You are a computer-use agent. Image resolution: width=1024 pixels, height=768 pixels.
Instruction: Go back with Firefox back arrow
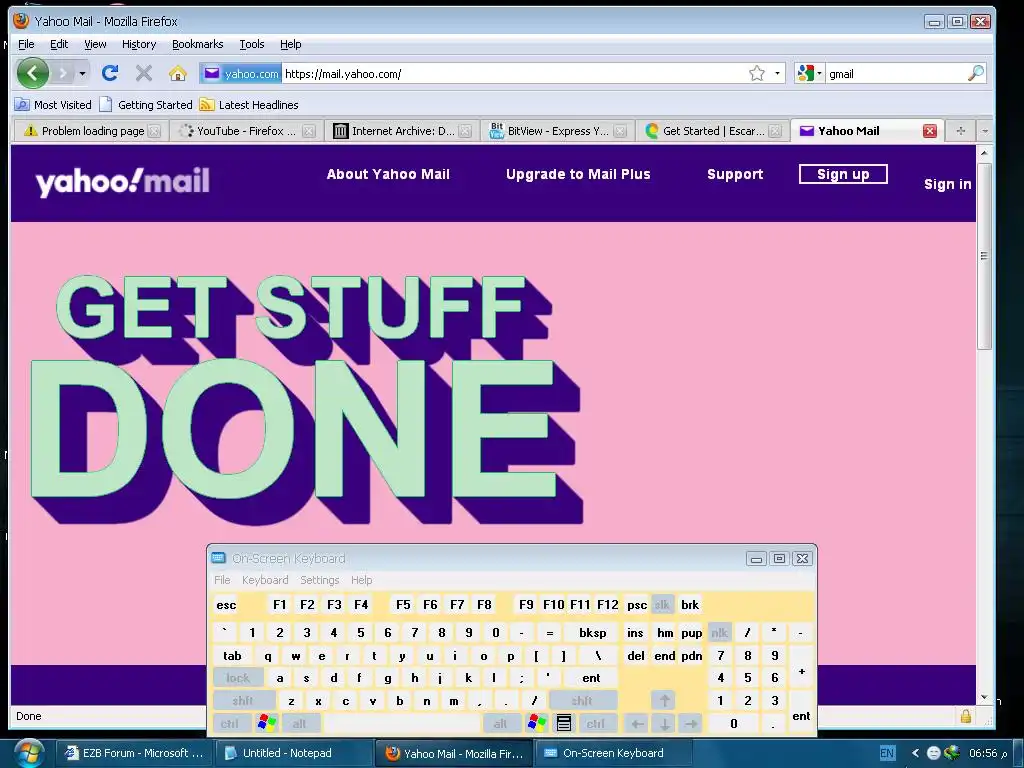click(x=32, y=73)
